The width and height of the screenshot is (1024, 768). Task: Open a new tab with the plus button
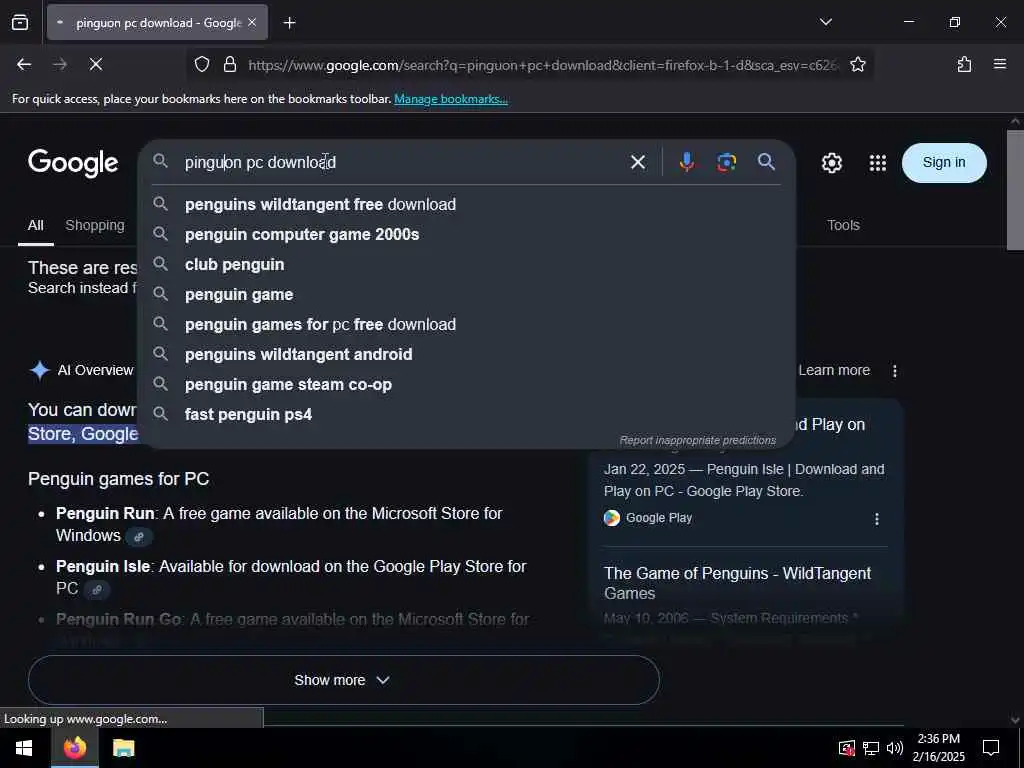(289, 23)
